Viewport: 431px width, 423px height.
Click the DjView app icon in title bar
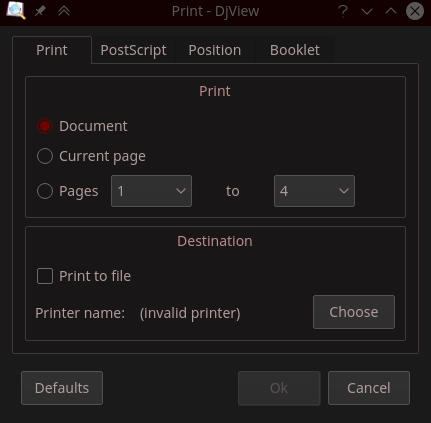(x=16, y=11)
